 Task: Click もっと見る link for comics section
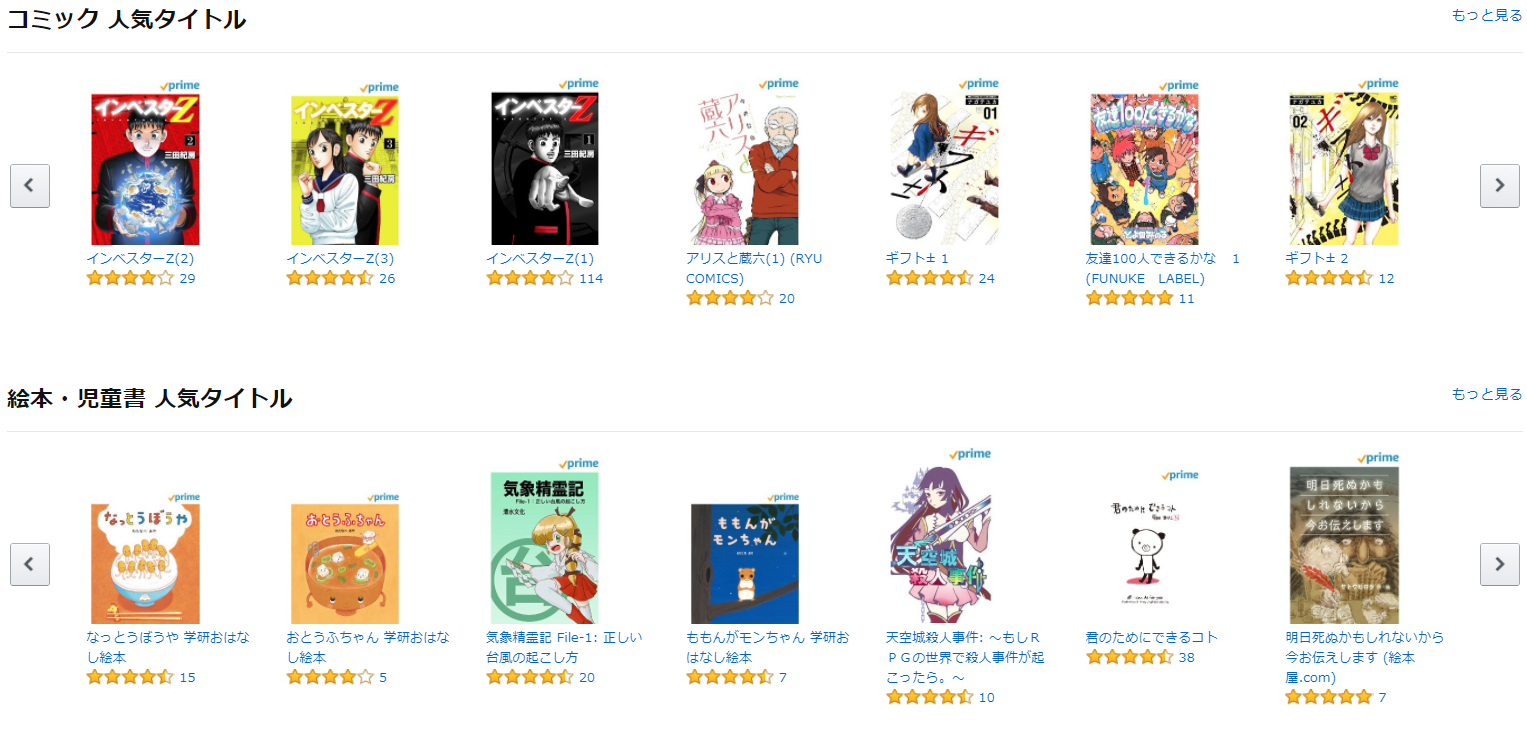[x=1487, y=15]
